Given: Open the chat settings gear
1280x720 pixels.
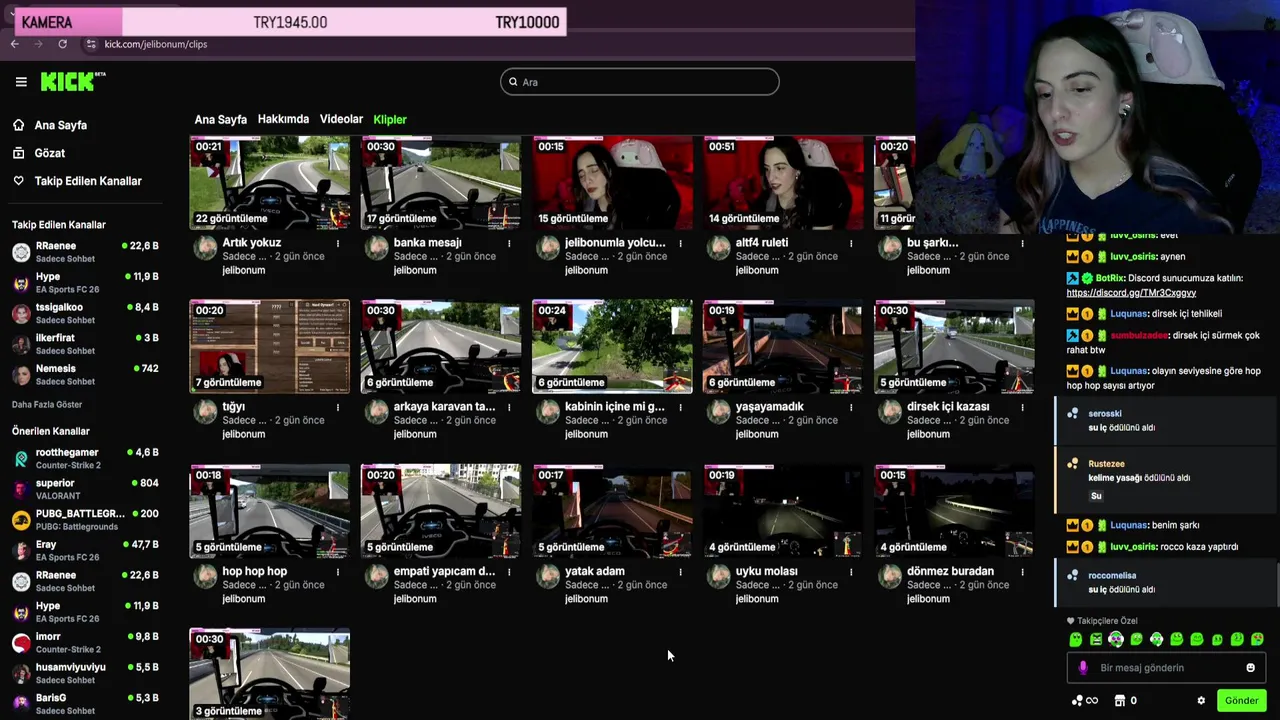Looking at the screenshot, I should (1201, 701).
